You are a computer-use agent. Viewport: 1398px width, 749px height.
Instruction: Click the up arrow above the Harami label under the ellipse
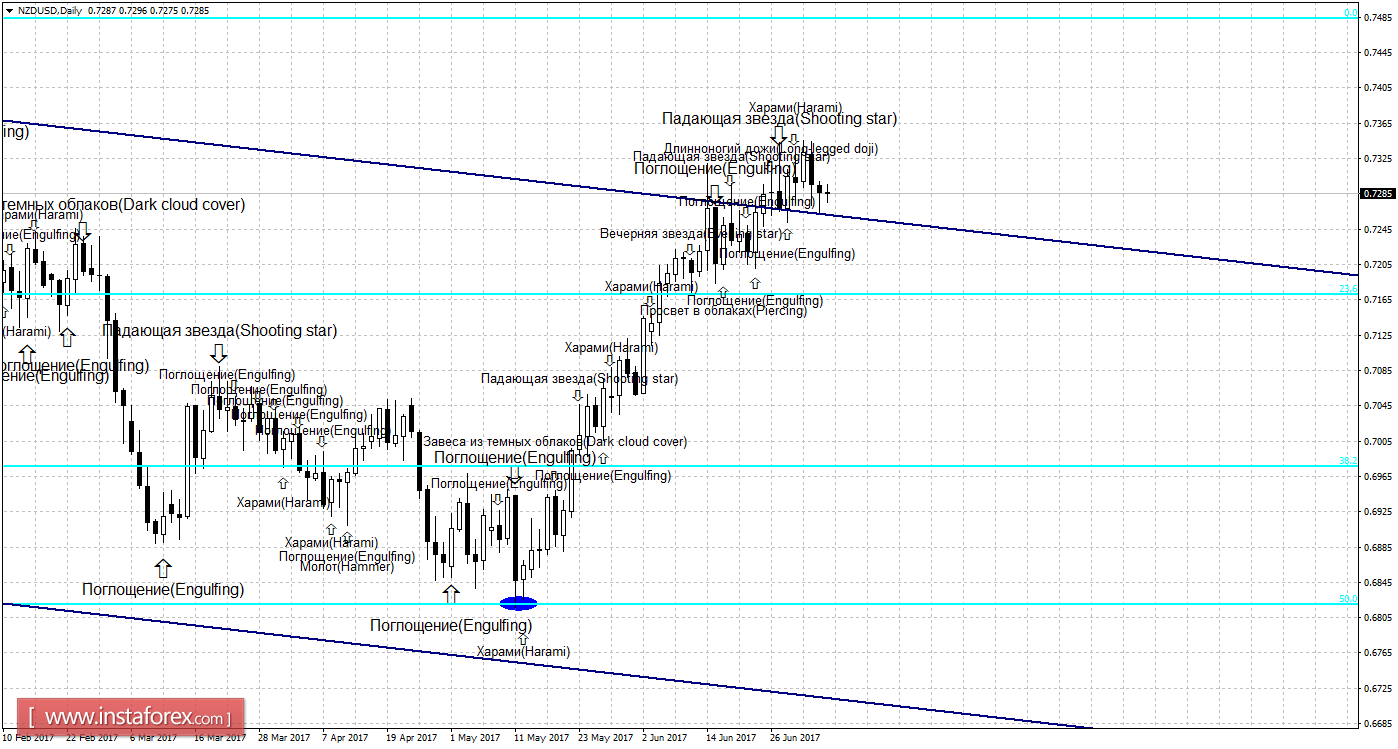point(523,638)
